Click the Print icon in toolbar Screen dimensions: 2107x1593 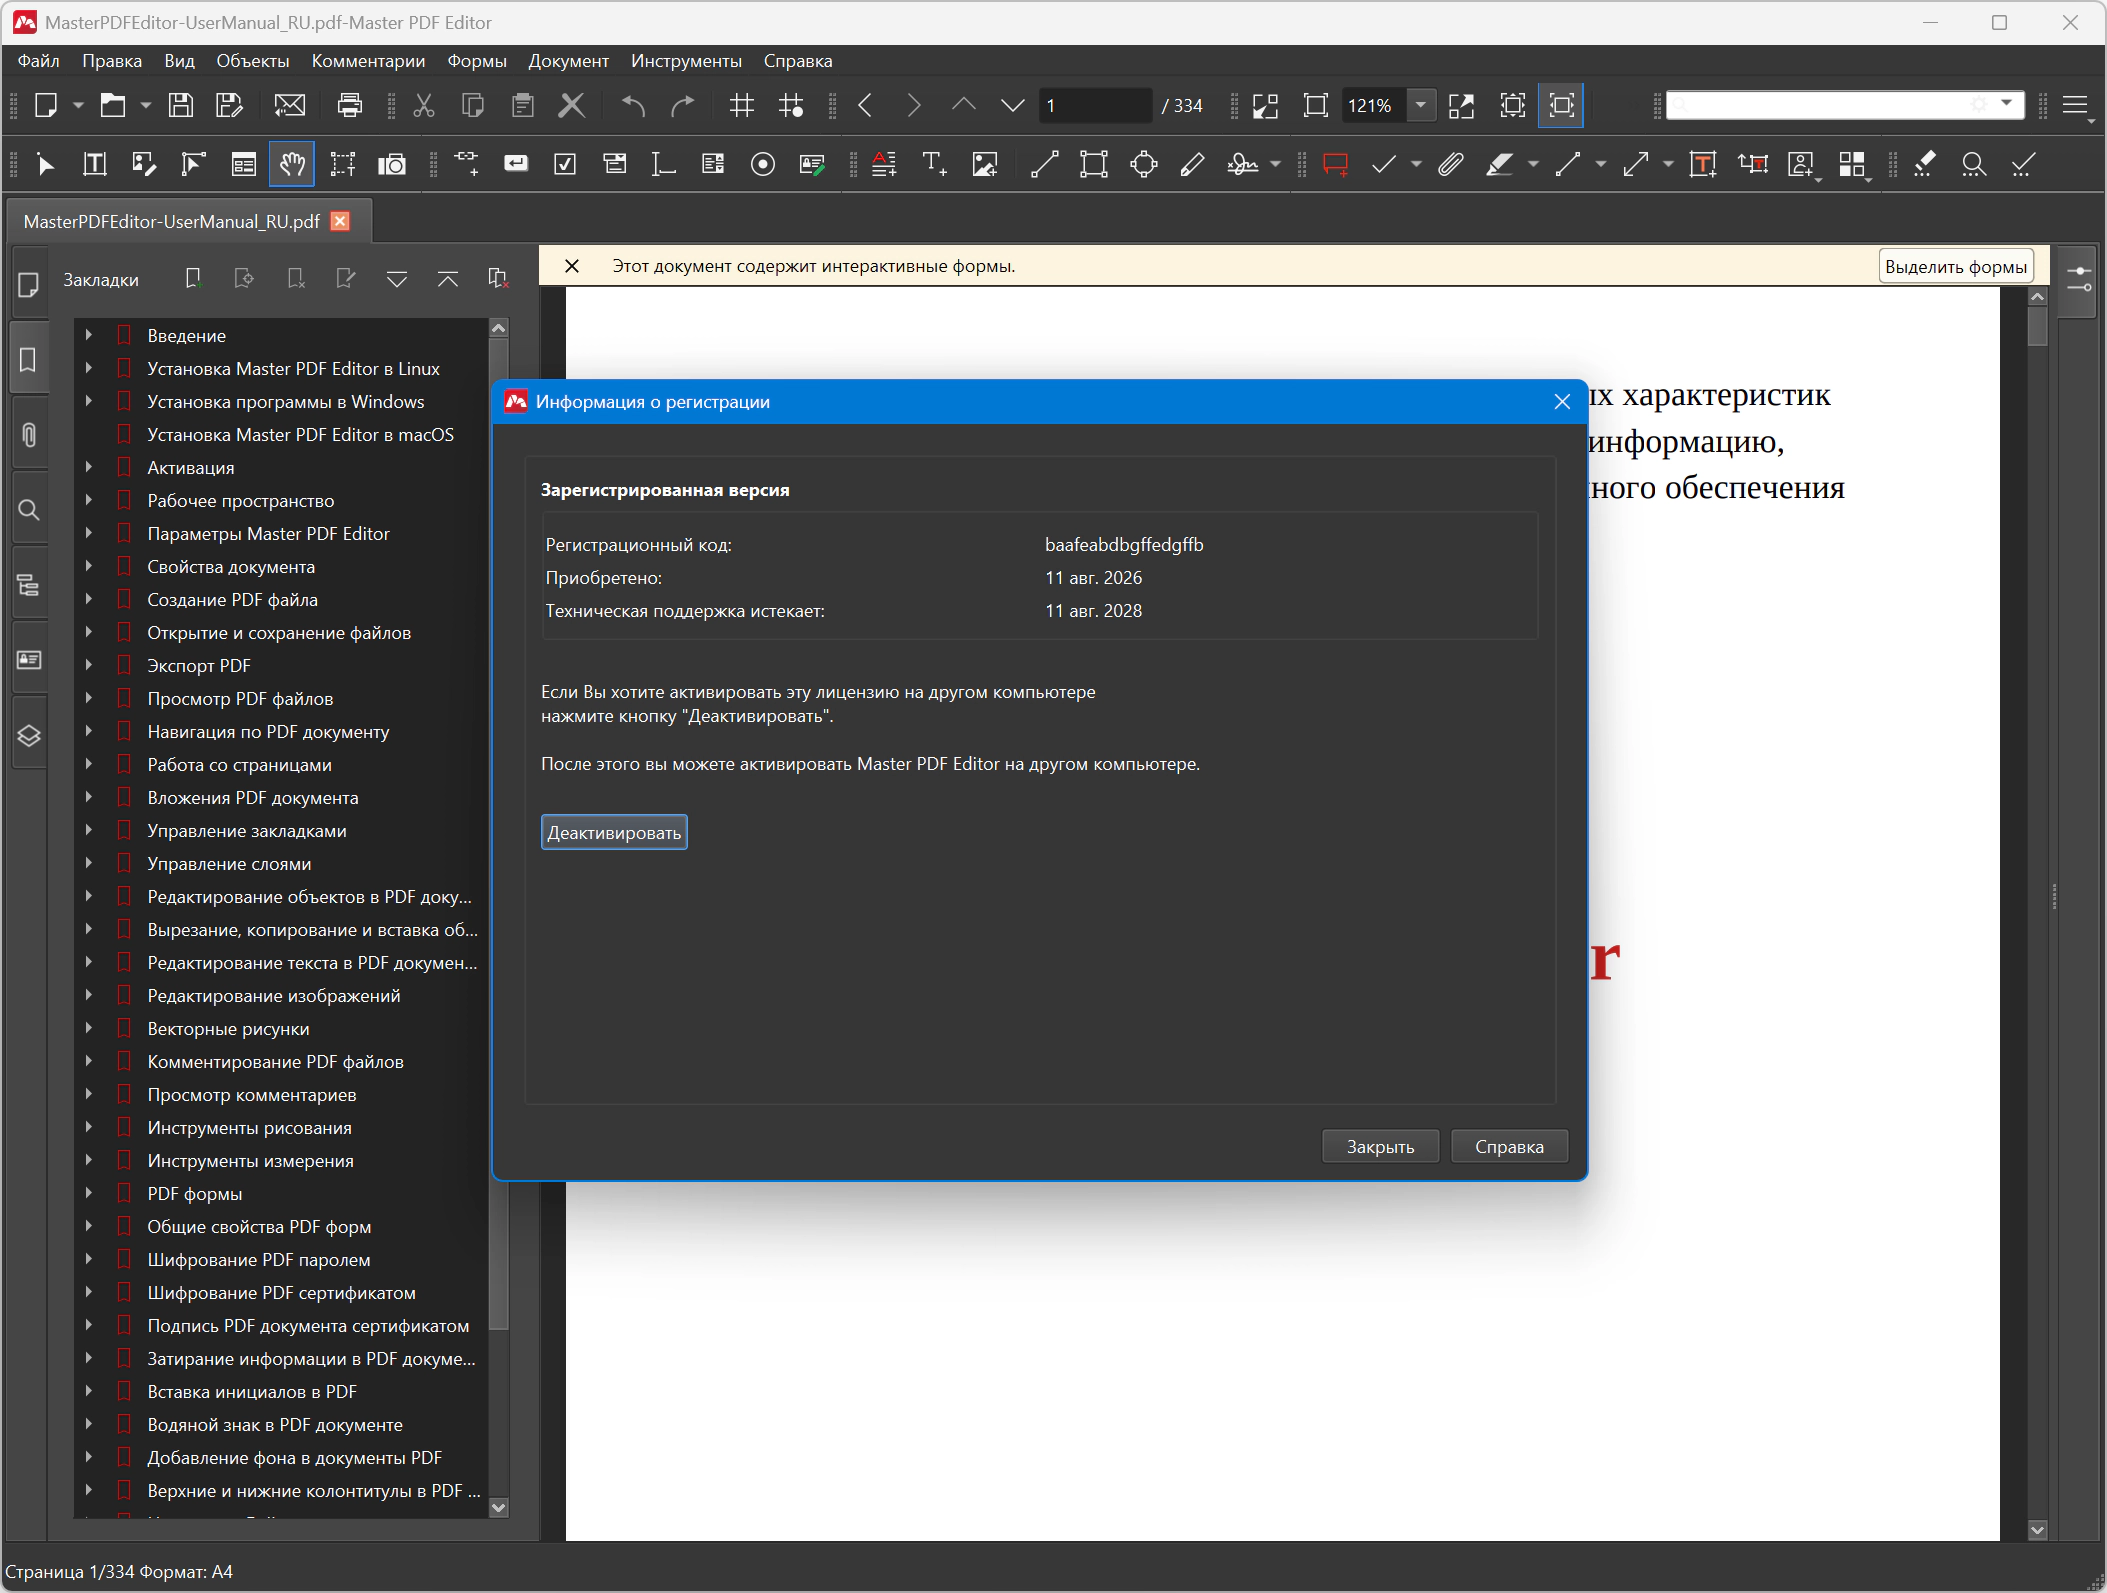tap(349, 105)
